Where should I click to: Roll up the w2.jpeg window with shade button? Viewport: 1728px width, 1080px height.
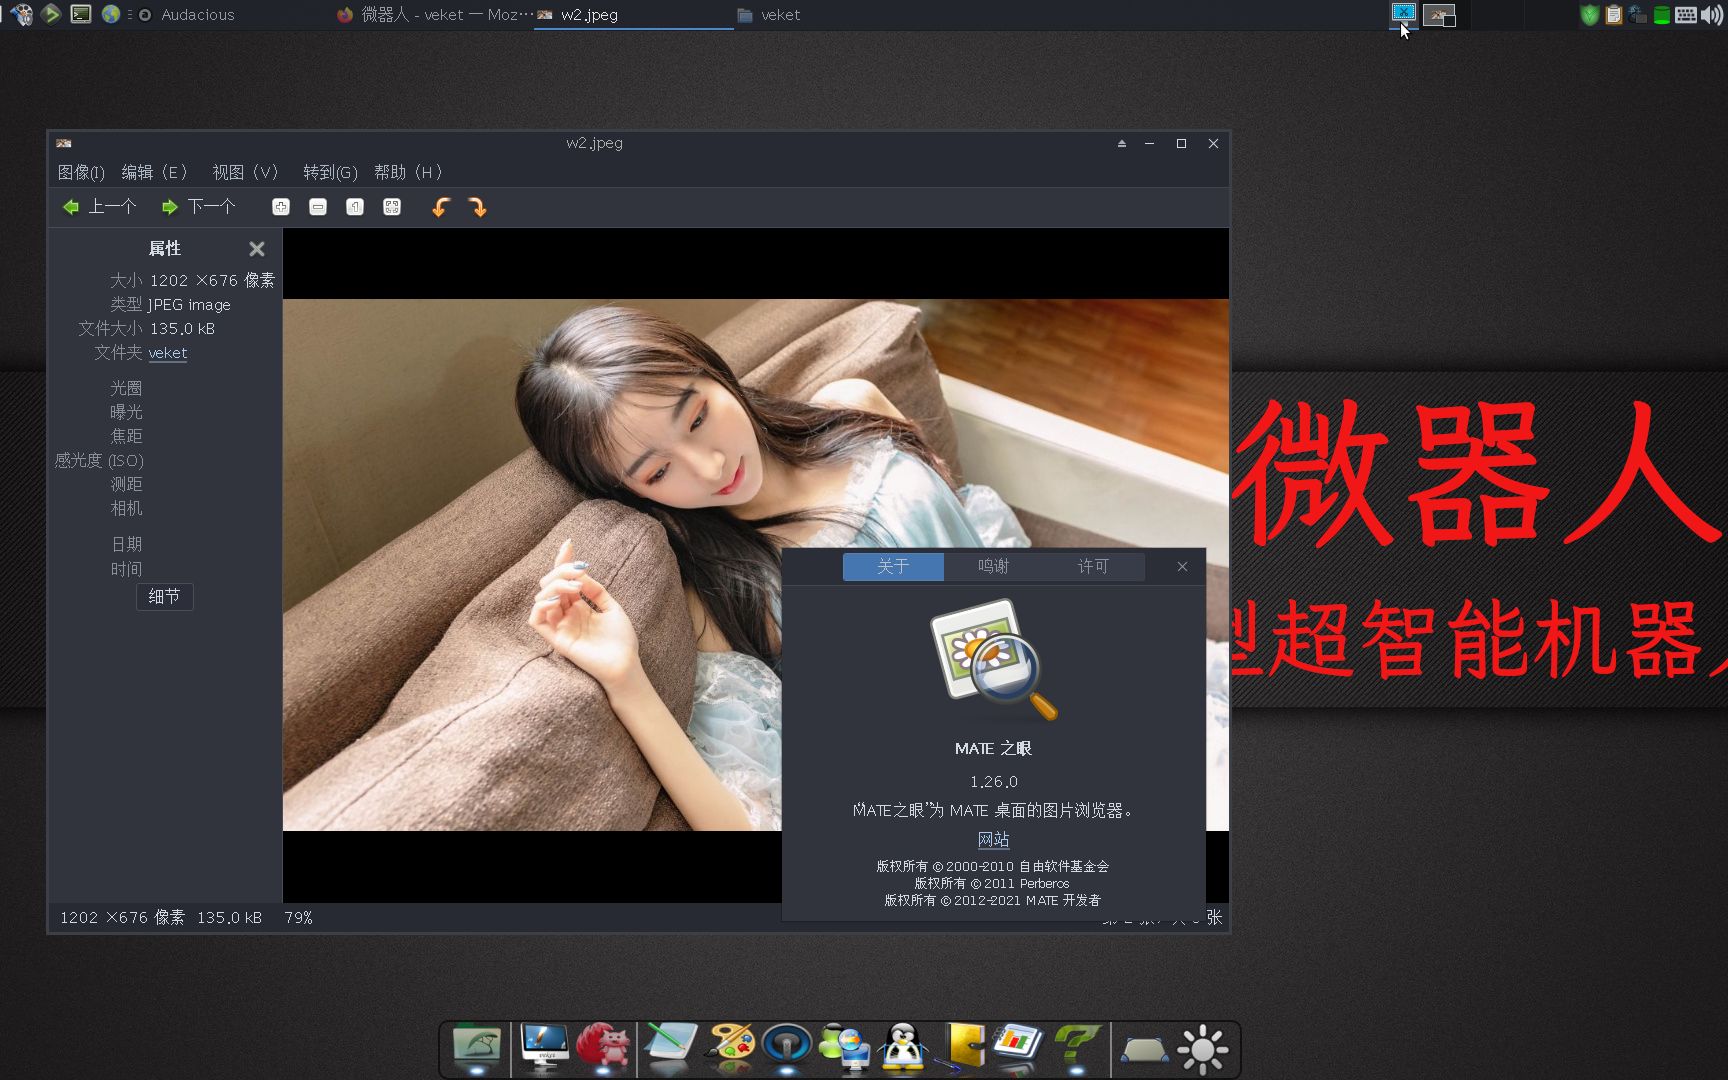(x=1122, y=143)
